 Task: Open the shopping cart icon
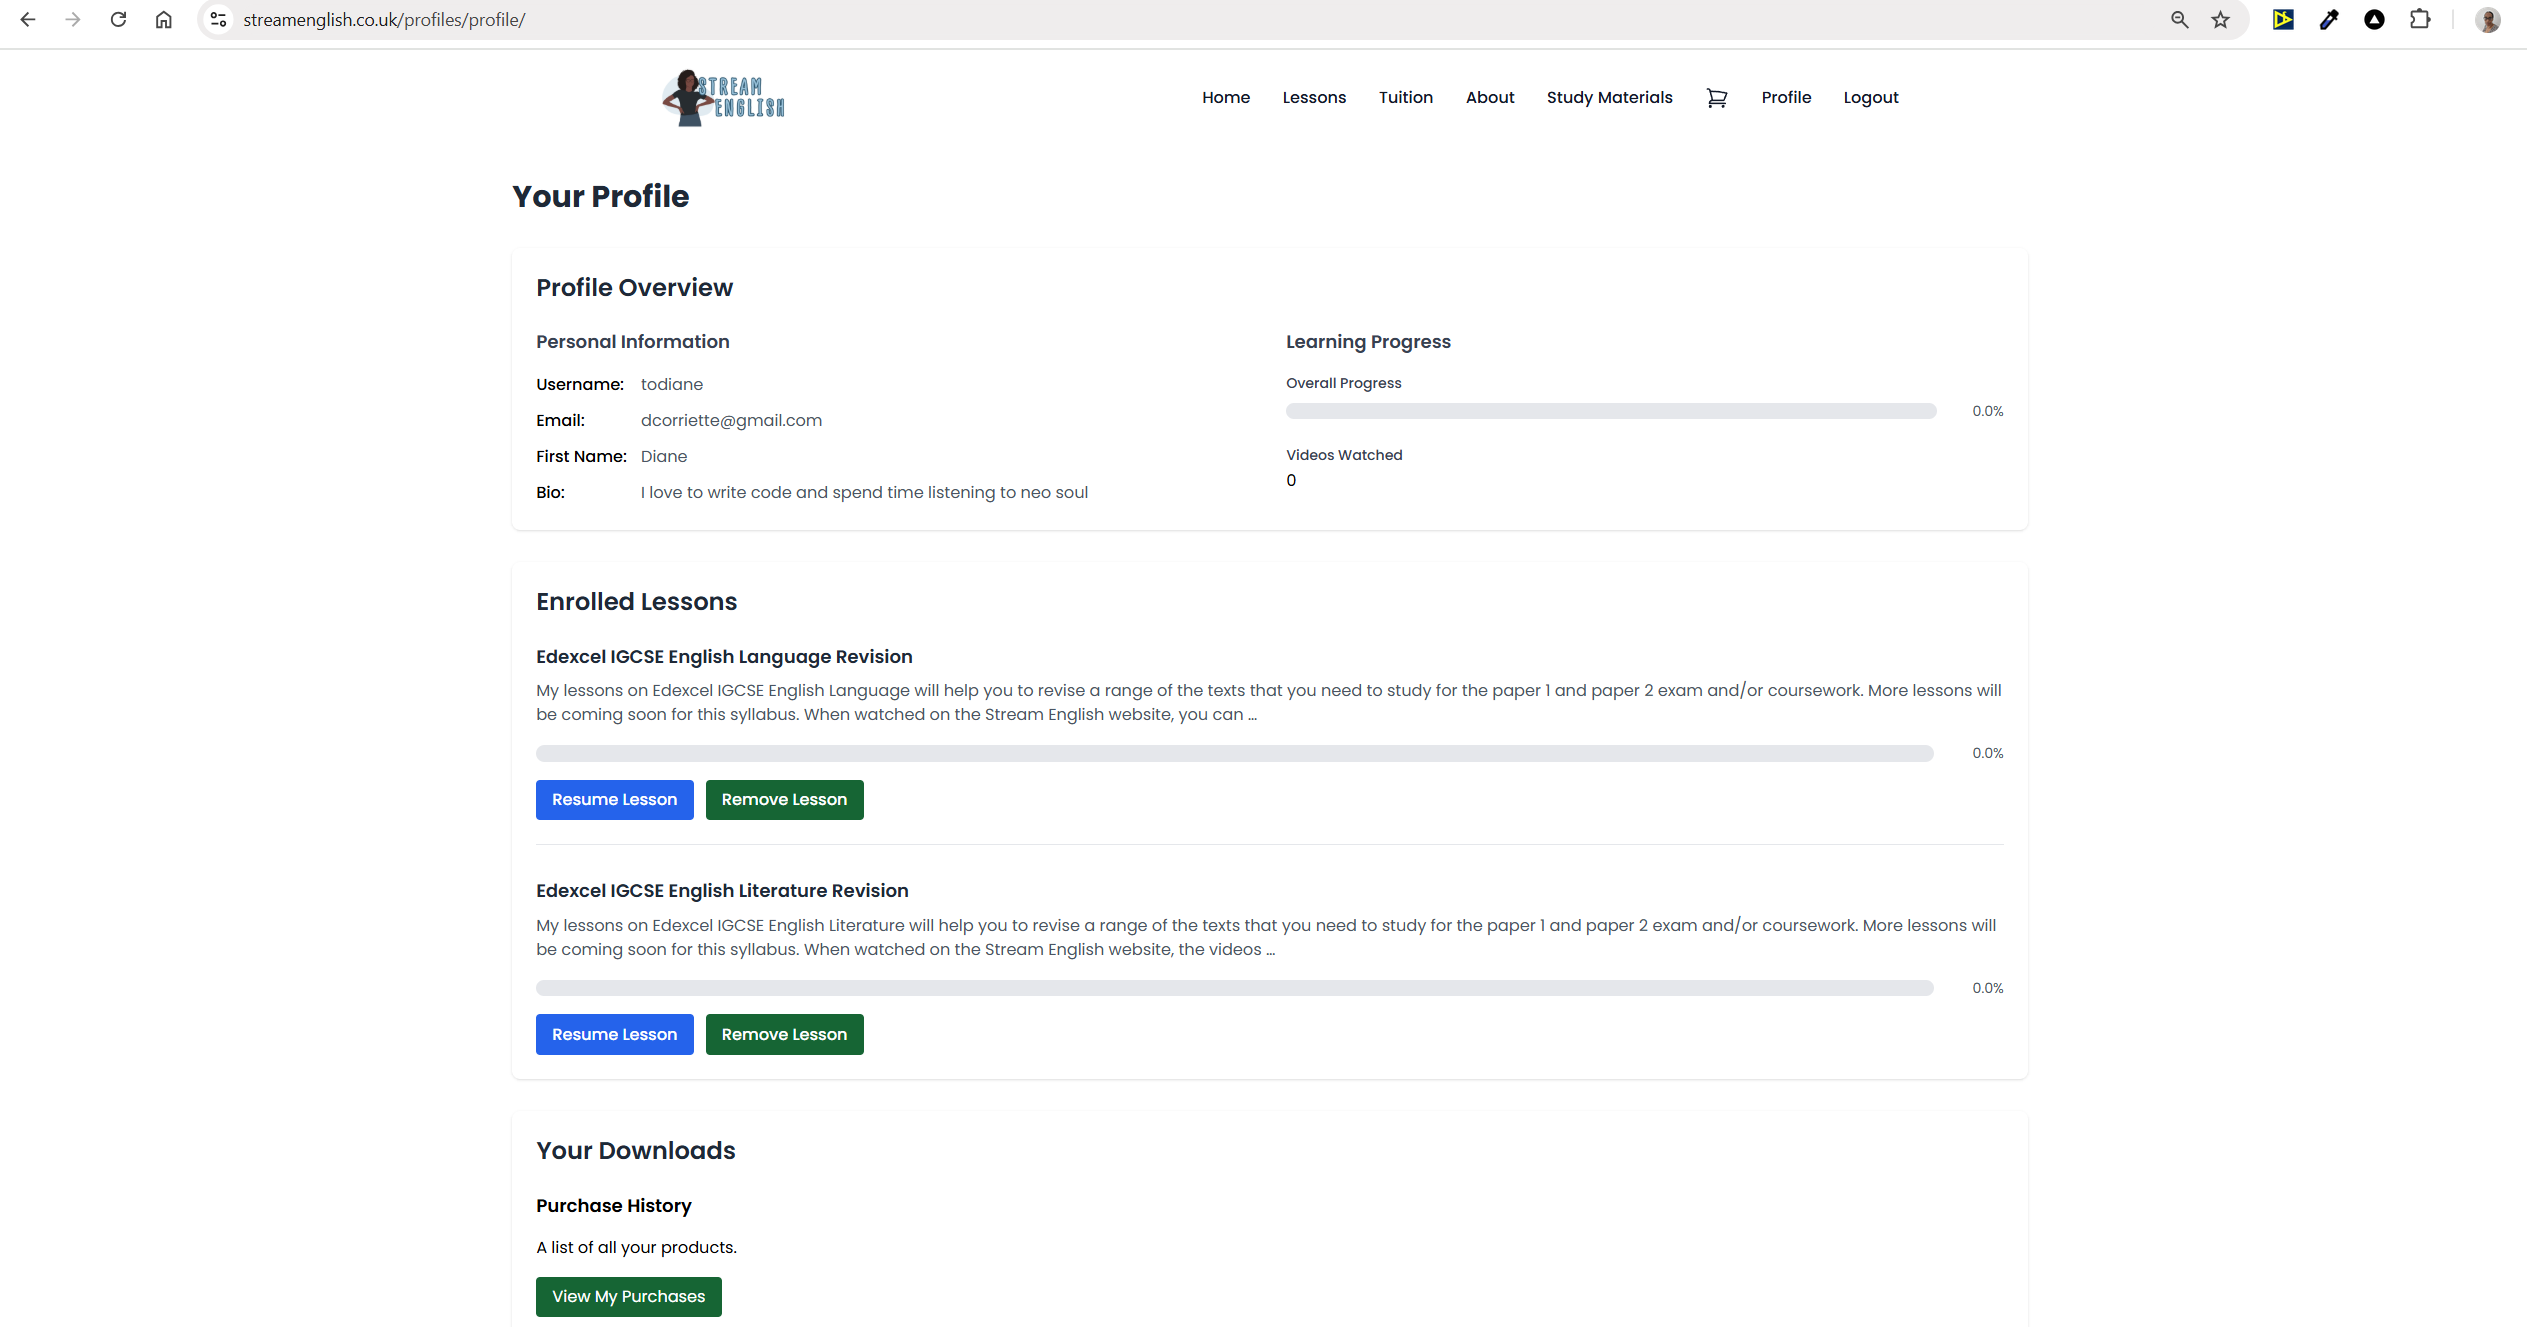tap(1716, 98)
